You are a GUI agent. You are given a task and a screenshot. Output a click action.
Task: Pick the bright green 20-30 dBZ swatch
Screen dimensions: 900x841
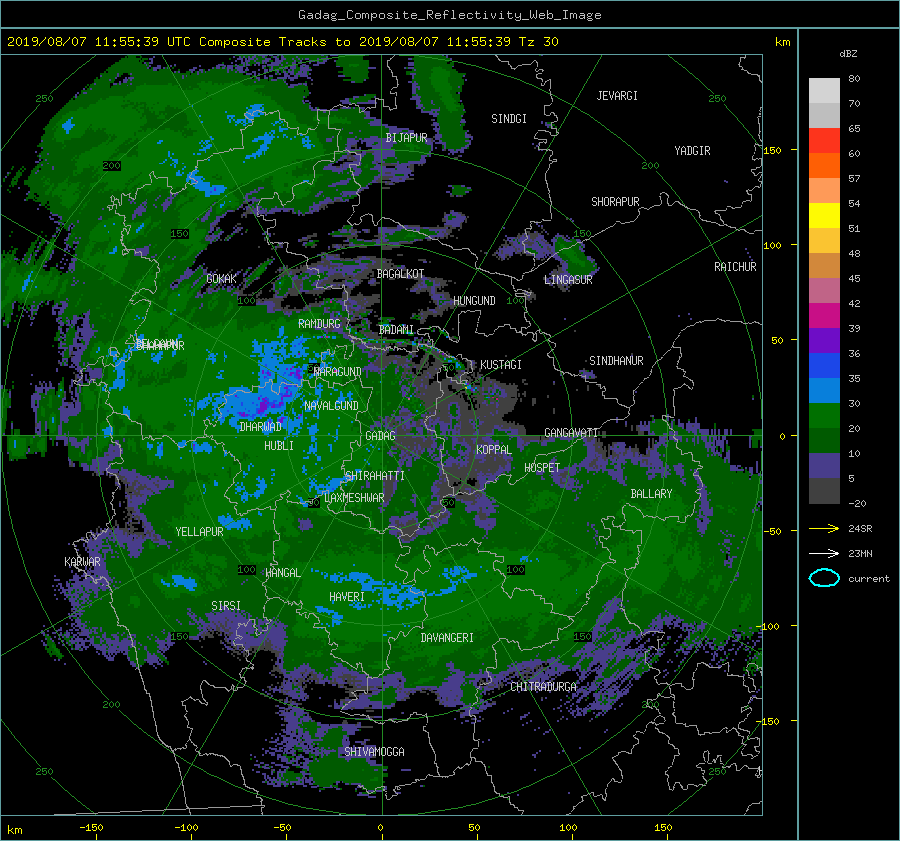(824, 416)
